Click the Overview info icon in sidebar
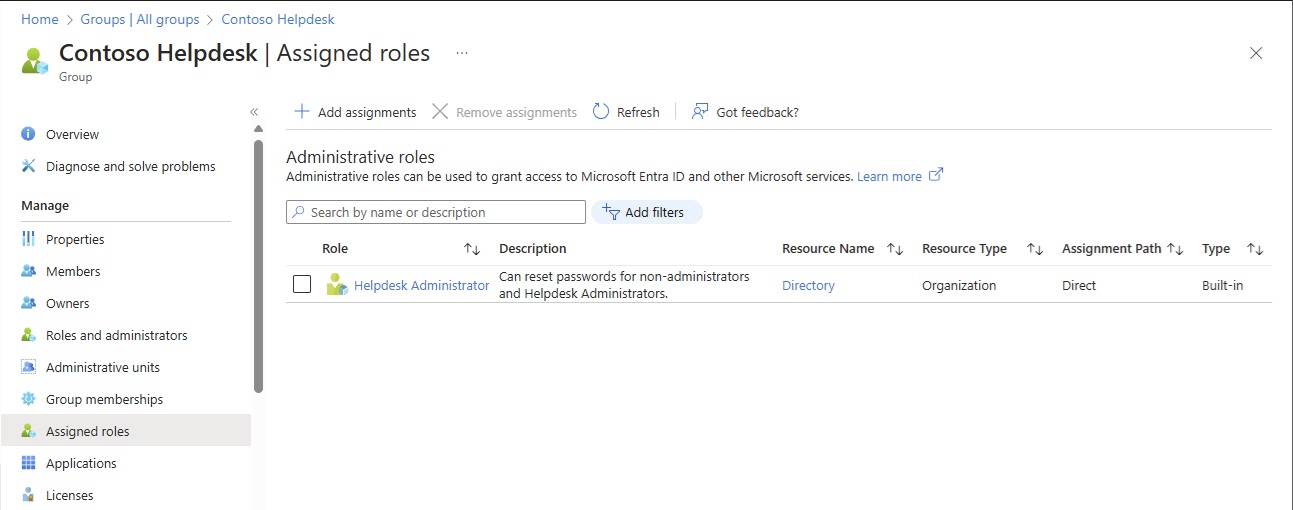 [x=28, y=134]
